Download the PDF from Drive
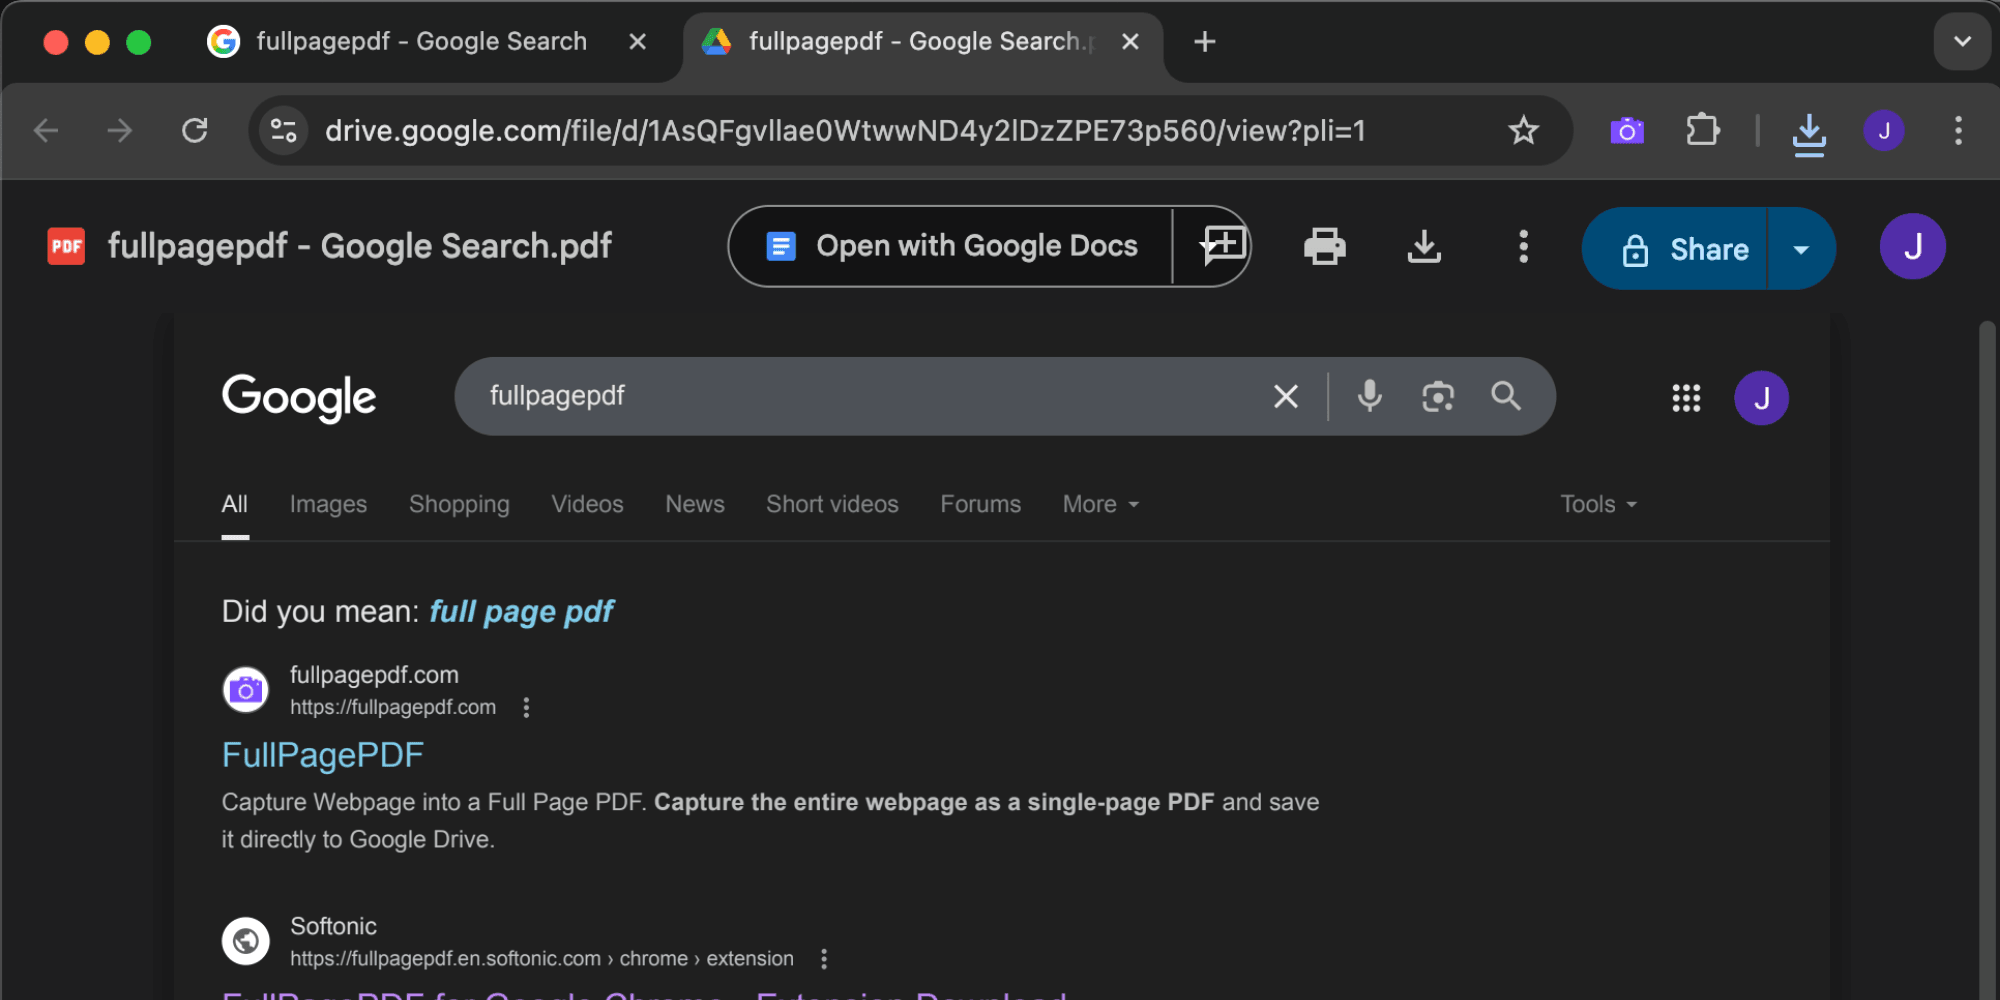 point(1424,246)
